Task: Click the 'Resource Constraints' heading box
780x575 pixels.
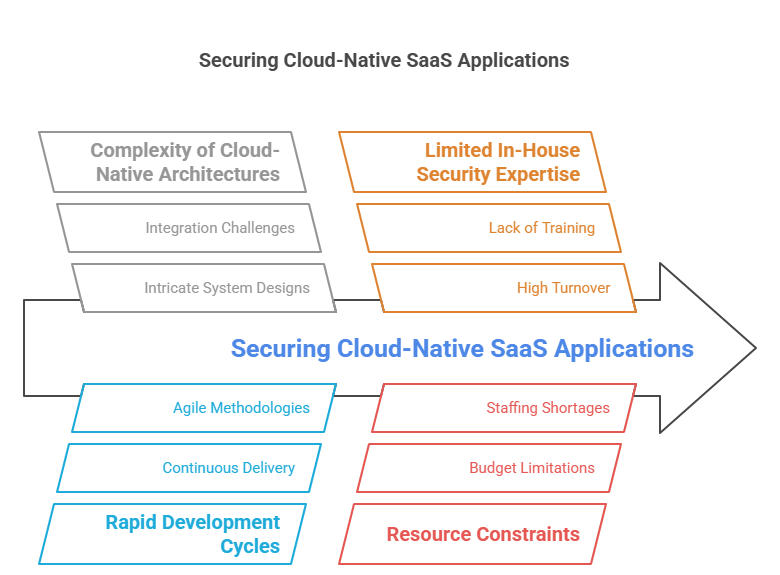Action: pyautogui.click(x=472, y=534)
